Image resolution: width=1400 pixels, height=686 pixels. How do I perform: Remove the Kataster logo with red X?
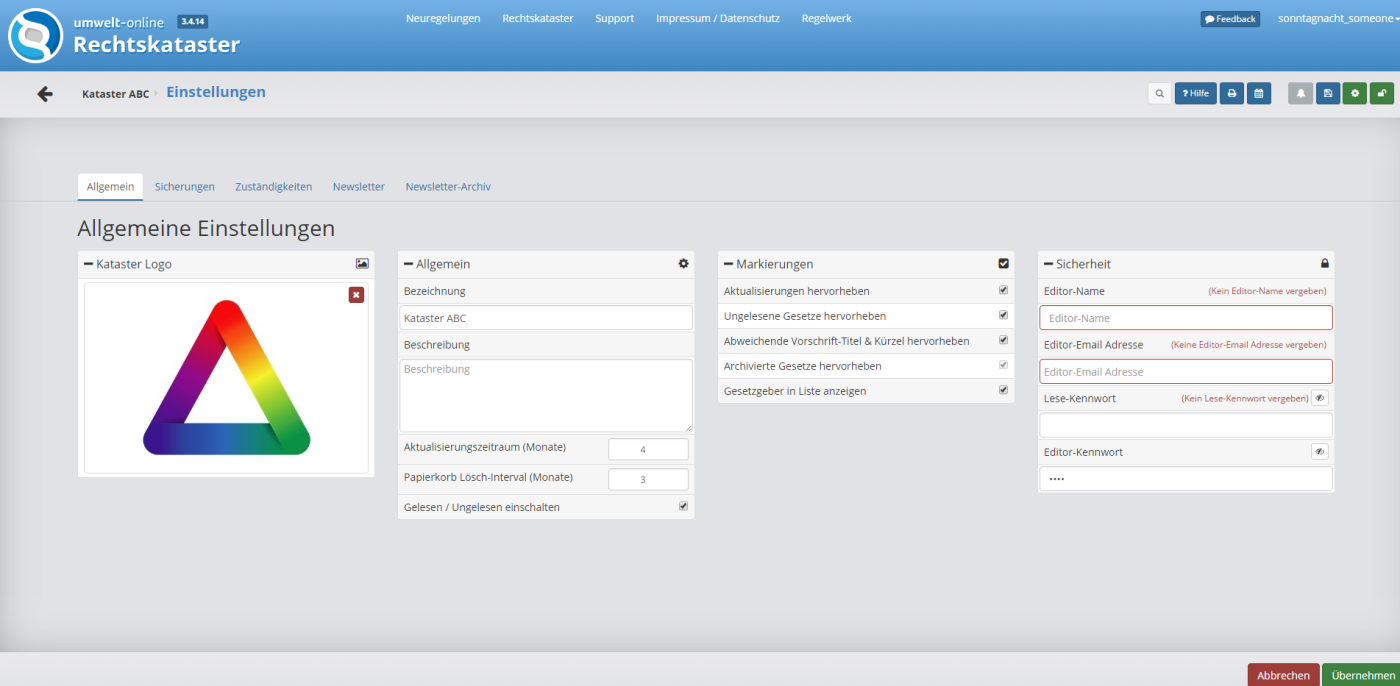[x=356, y=295]
